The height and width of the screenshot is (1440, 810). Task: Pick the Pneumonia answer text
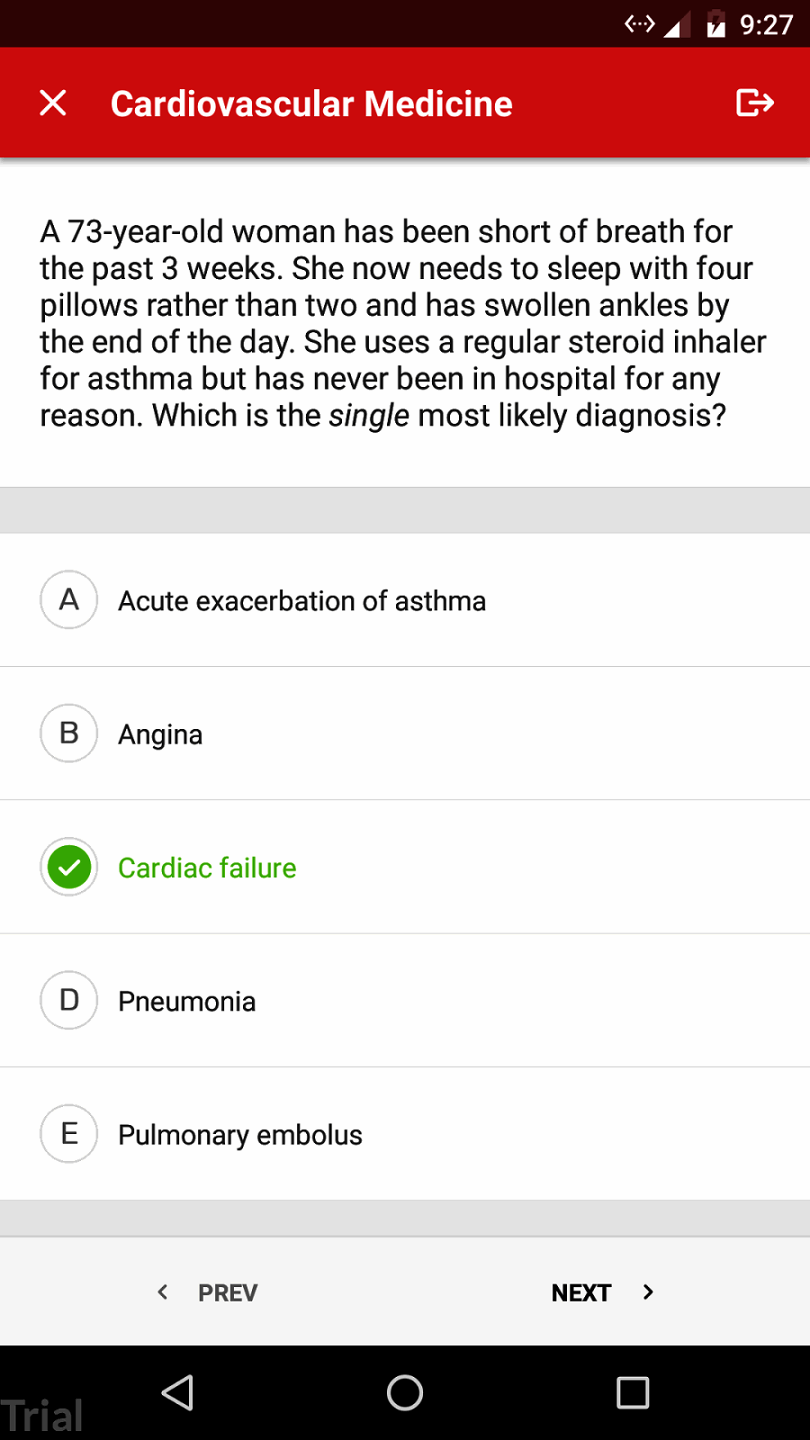[x=187, y=1002]
